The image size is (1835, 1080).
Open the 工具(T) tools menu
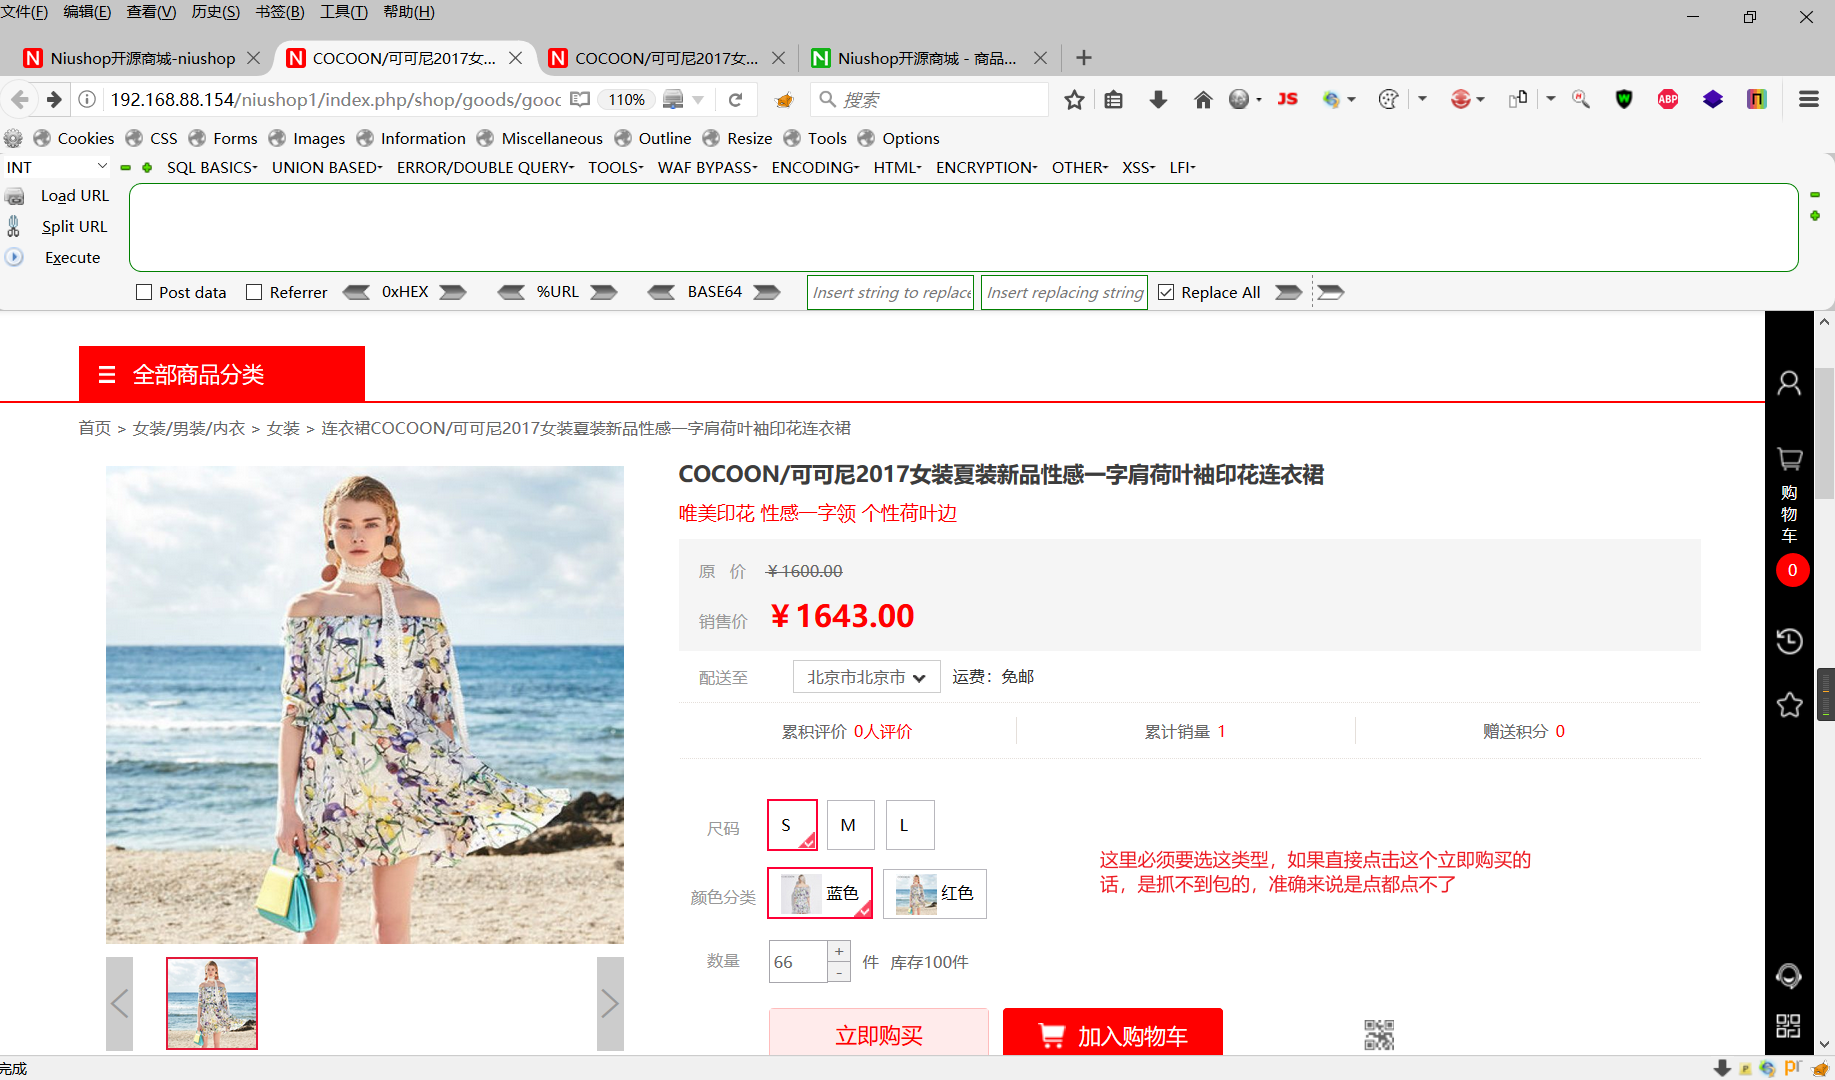[344, 12]
